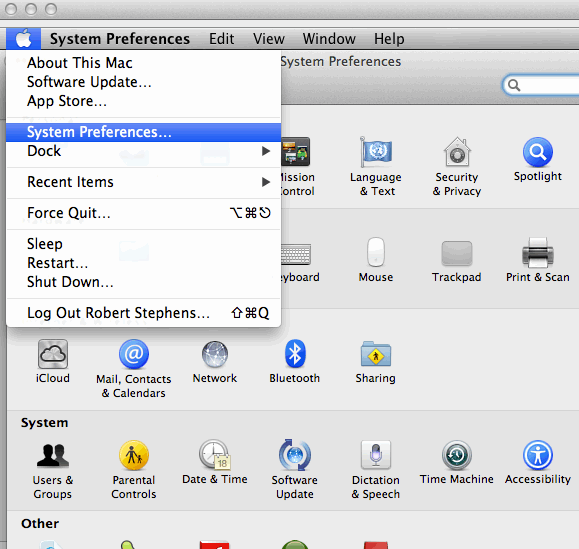Open the View menu
The image size is (579, 549).
(269, 39)
